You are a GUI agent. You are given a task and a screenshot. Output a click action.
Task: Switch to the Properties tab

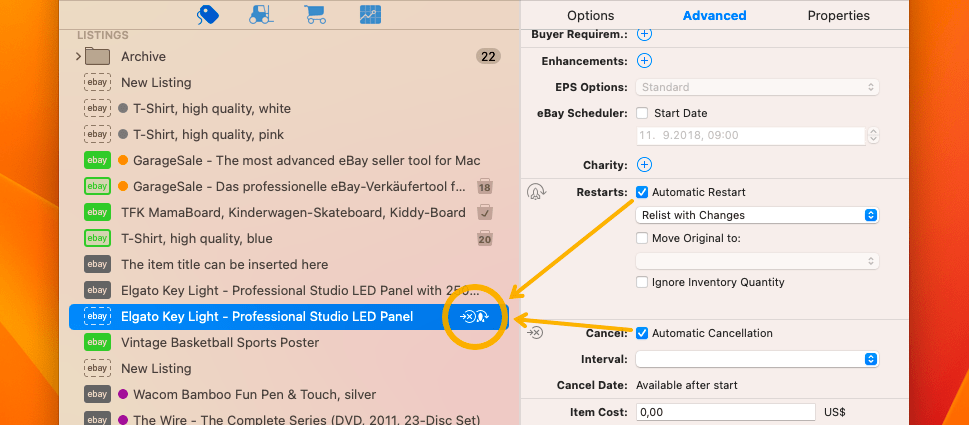pos(839,15)
